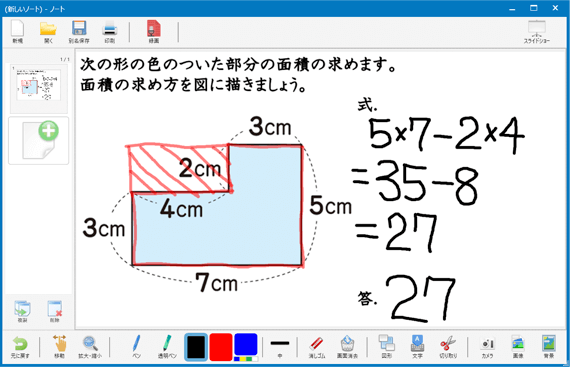Screen dimensions: 570x367
Task: Click the handwritten formula 5×7−2×4
Action: (x=446, y=134)
